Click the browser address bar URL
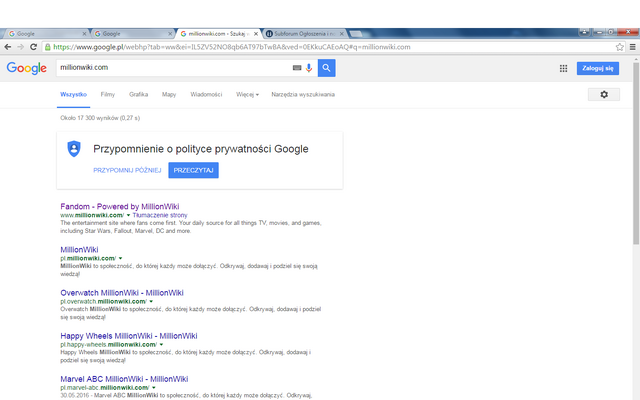The image size is (640, 400). click(x=232, y=47)
